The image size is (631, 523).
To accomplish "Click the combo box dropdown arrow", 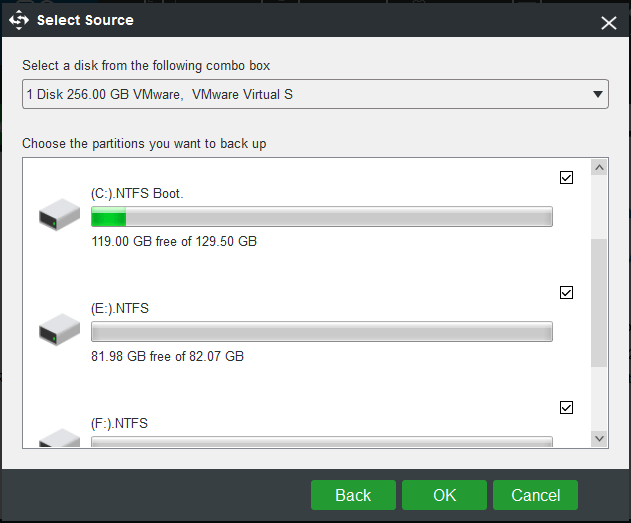I will pos(598,94).
